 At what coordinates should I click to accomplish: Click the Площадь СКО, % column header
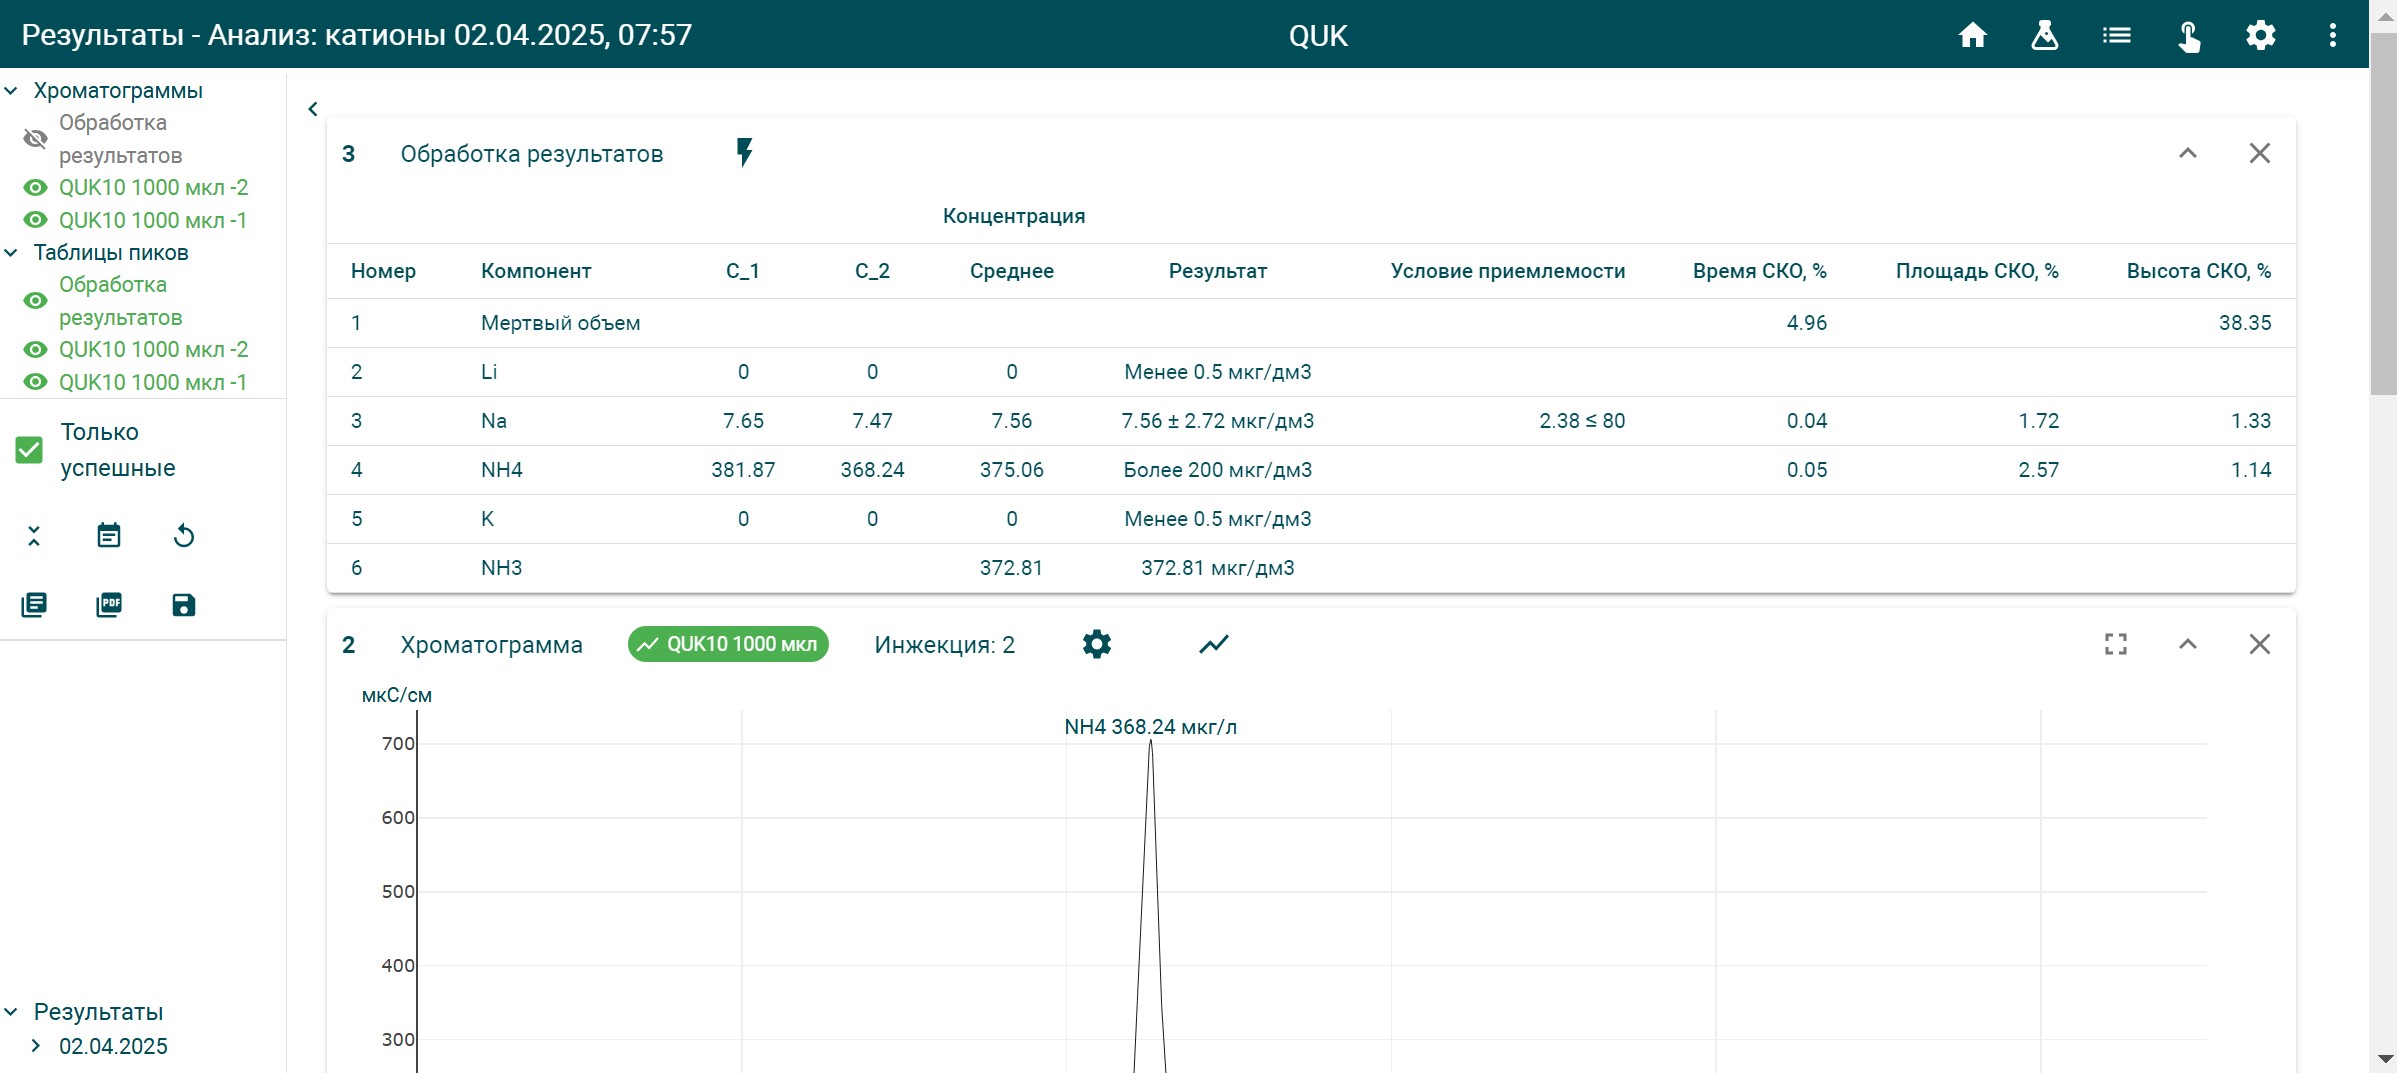(1976, 271)
